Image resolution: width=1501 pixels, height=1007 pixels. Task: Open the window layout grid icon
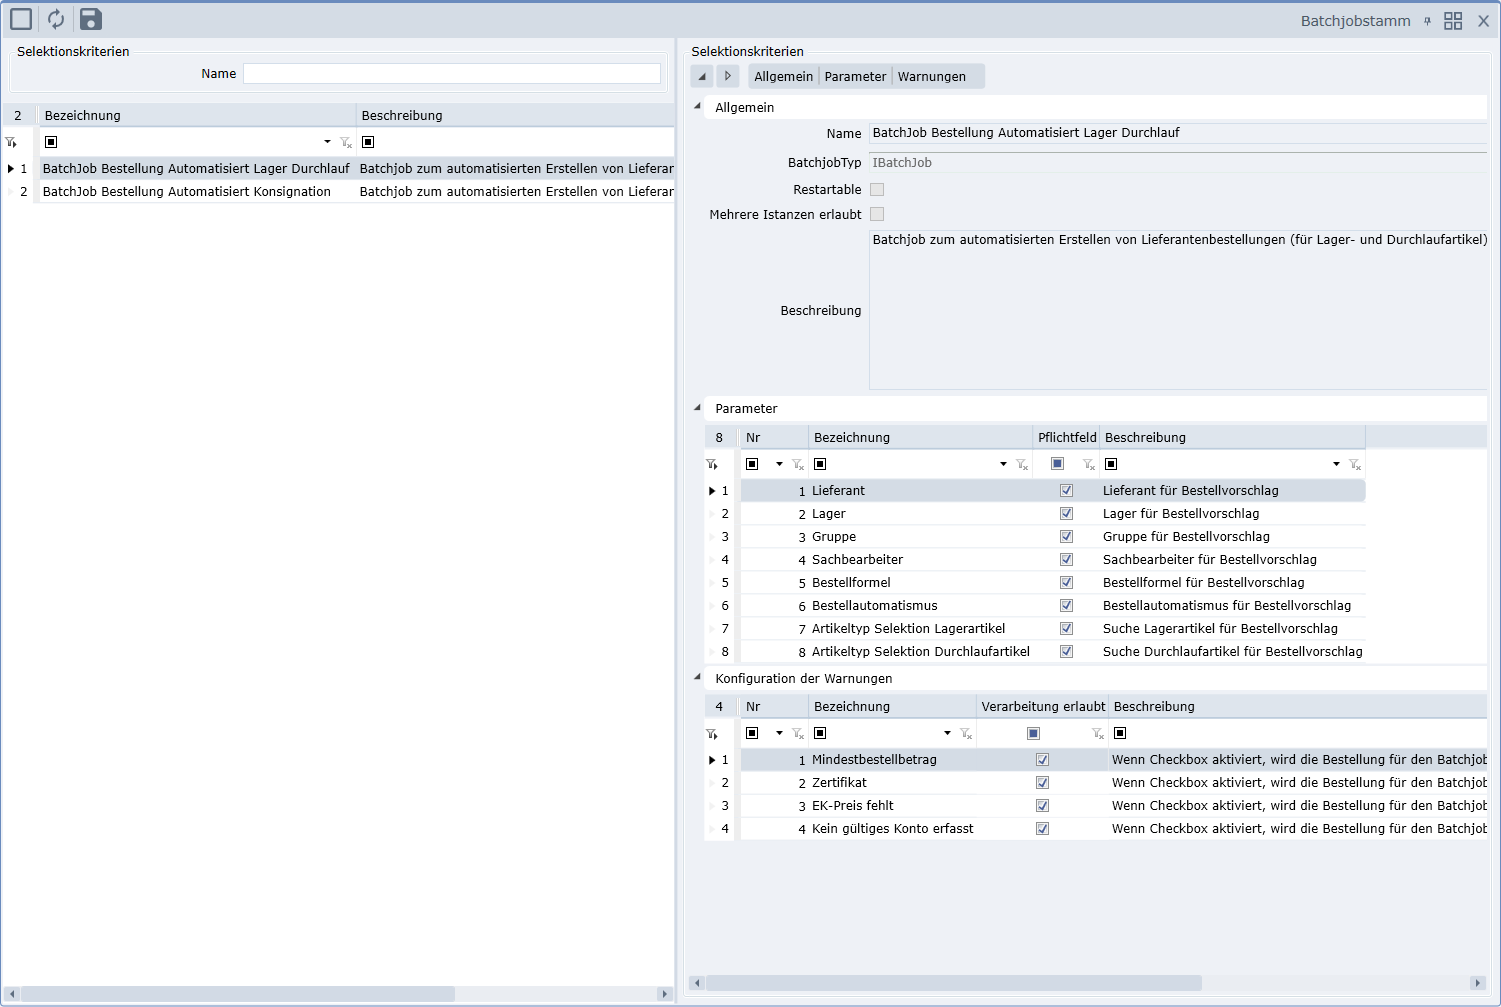coord(1453,21)
